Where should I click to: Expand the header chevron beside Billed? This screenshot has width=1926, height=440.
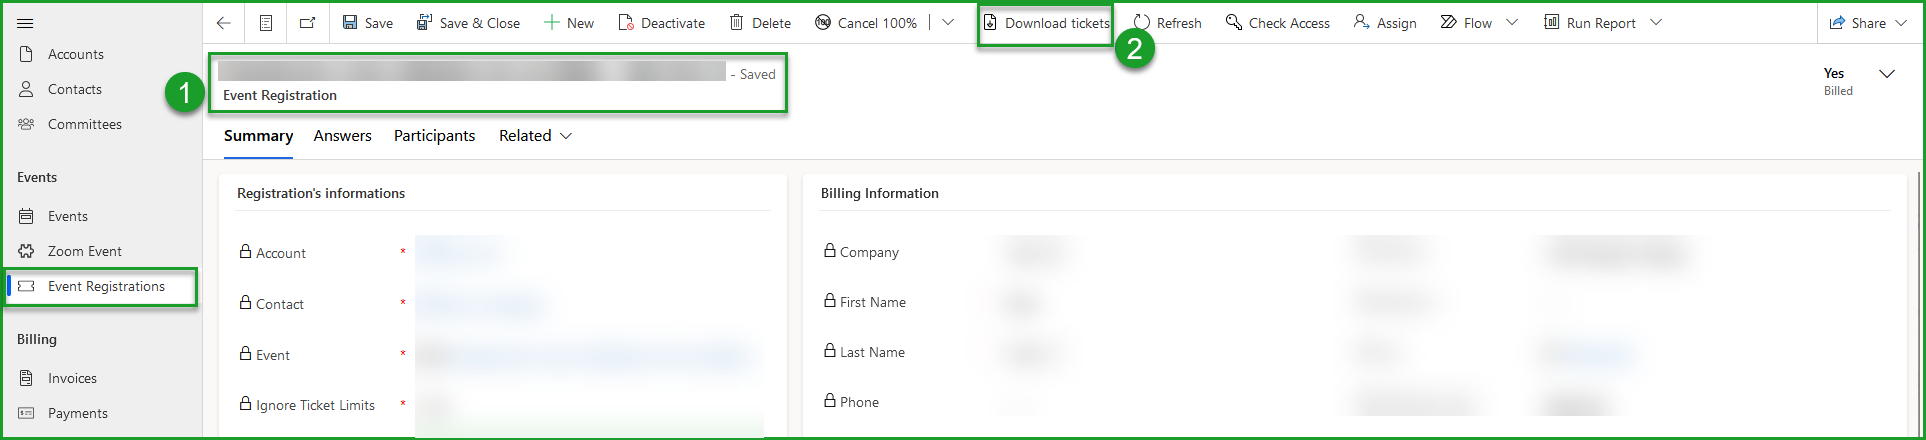[1887, 74]
